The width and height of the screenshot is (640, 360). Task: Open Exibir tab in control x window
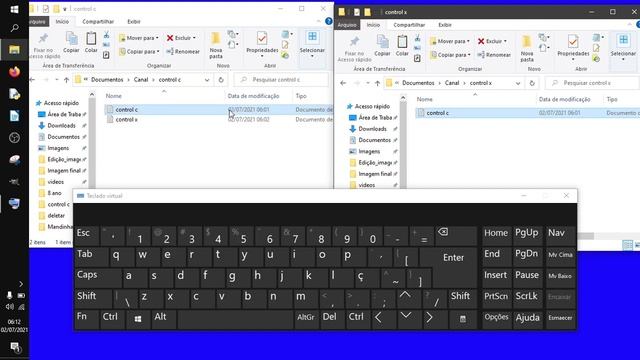click(445, 25)
